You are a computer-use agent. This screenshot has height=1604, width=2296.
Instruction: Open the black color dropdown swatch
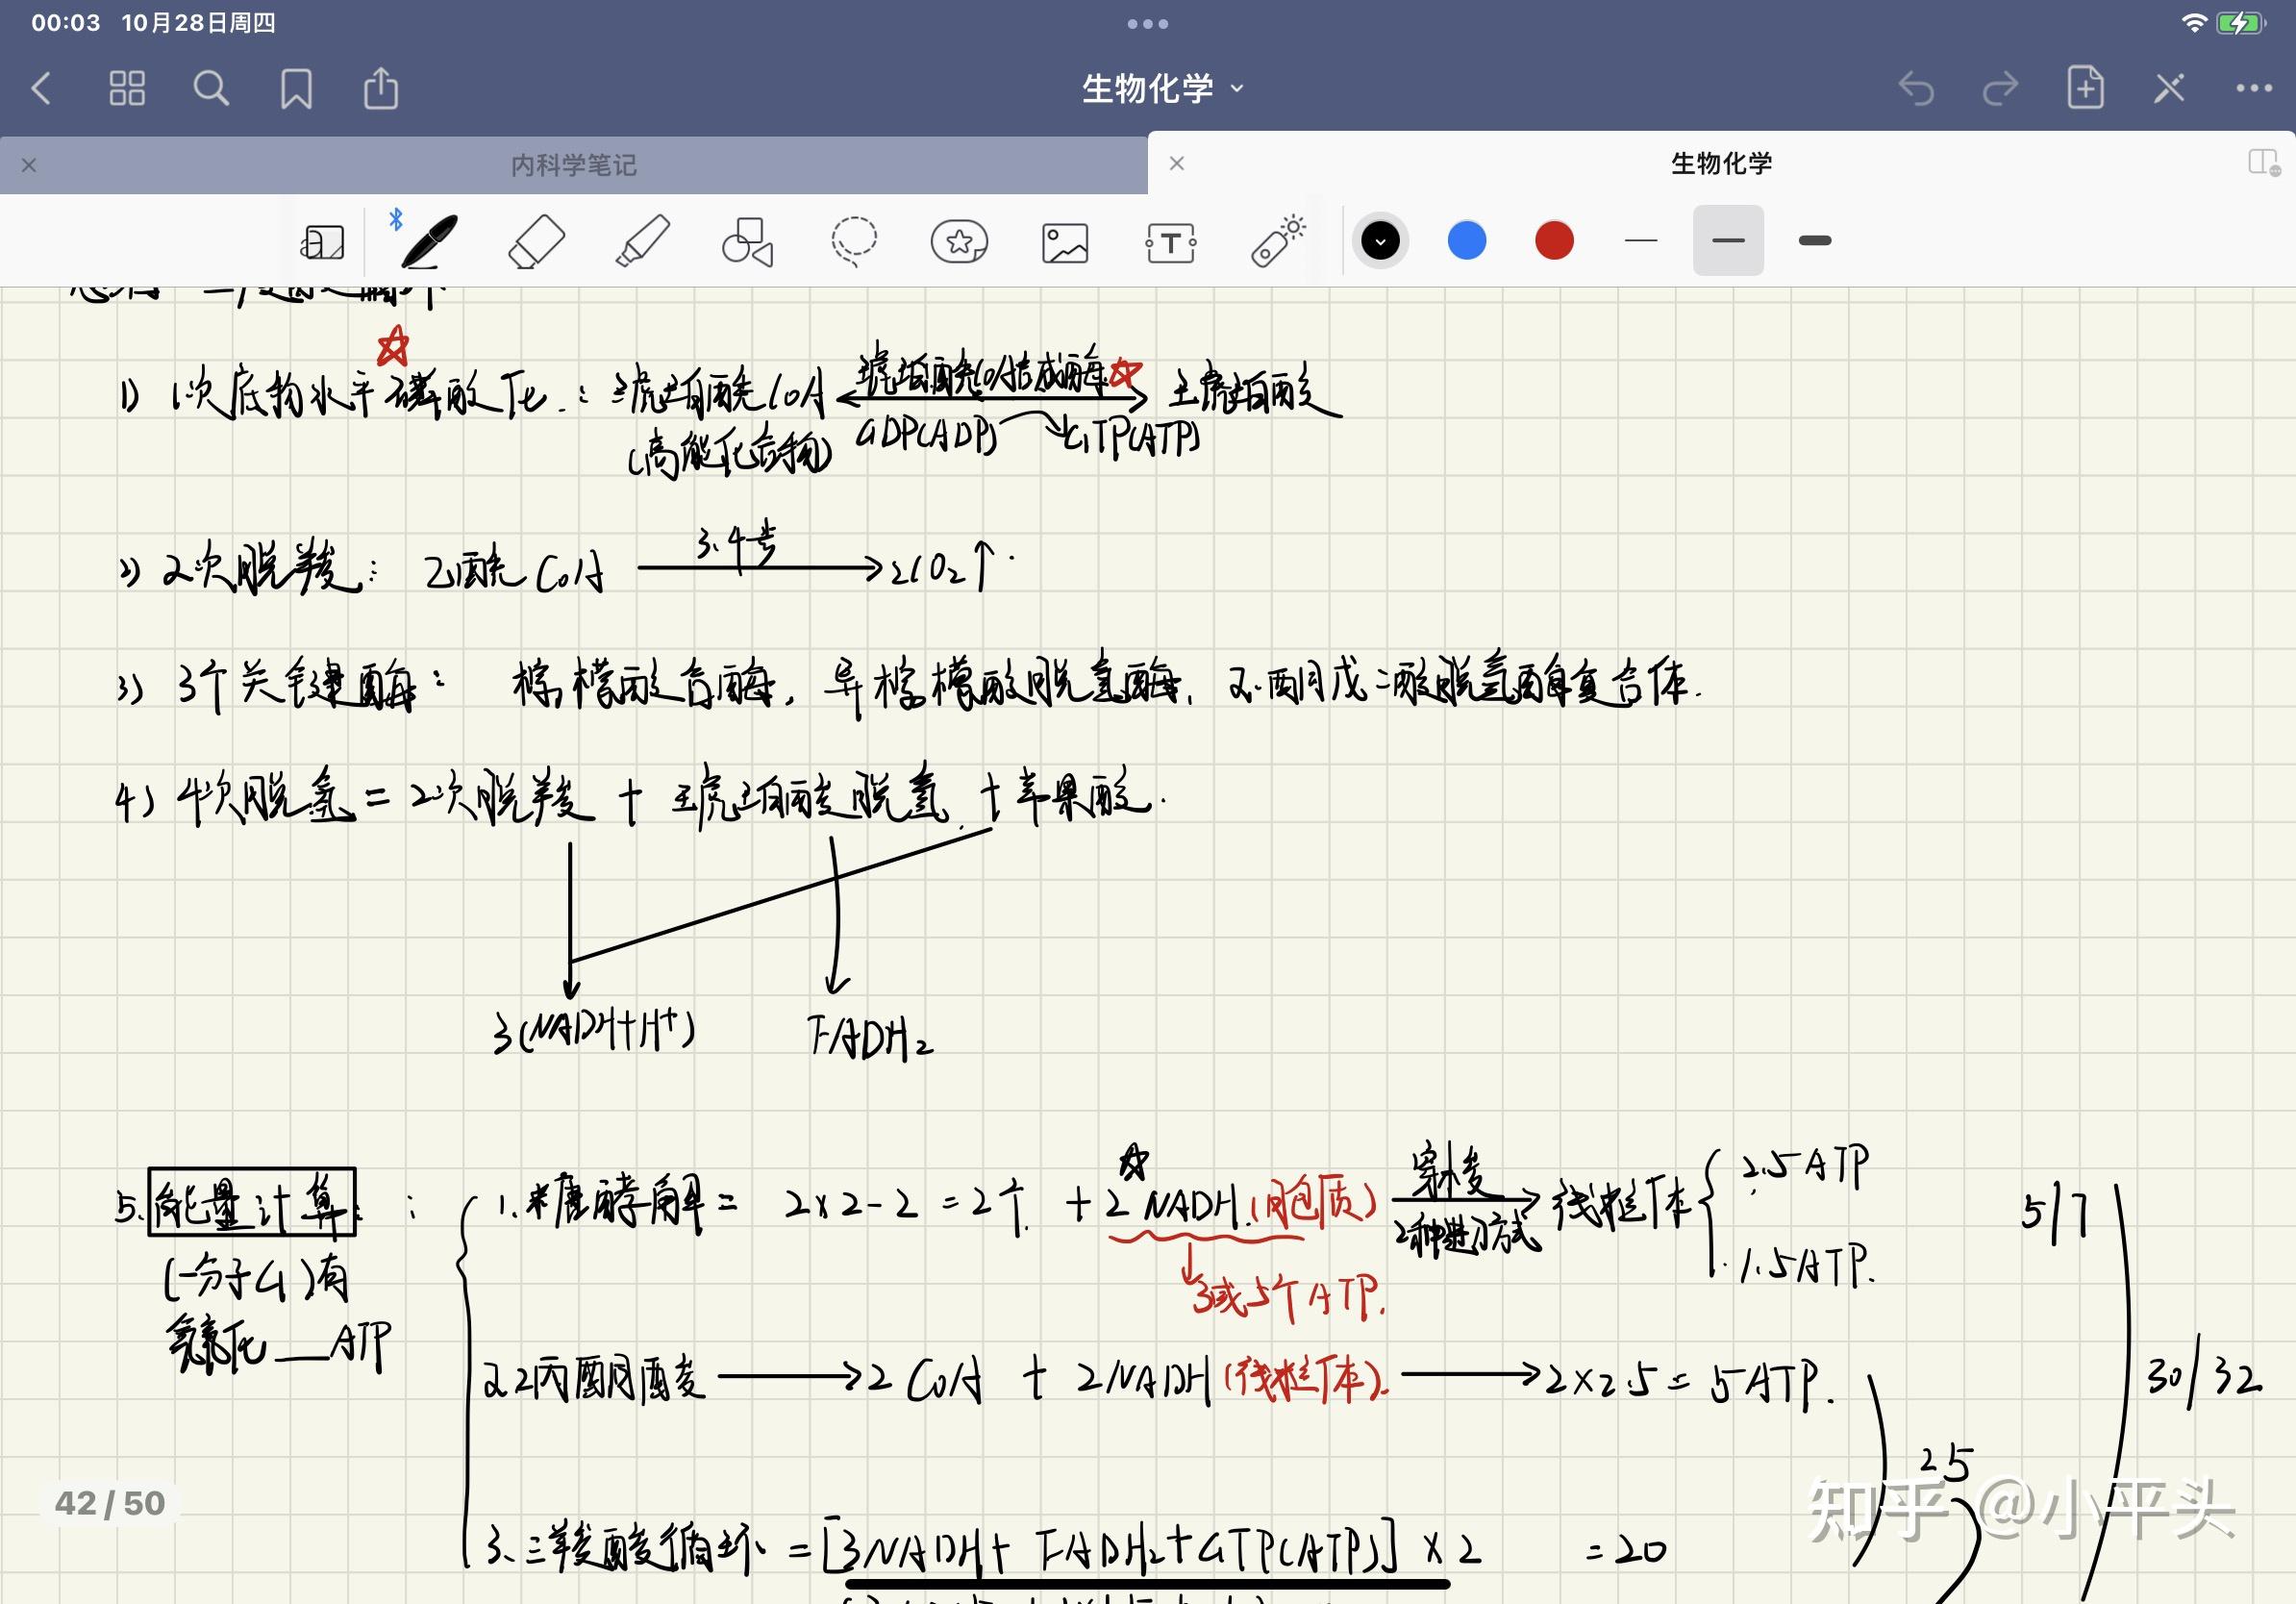[x=1380, y=241]
